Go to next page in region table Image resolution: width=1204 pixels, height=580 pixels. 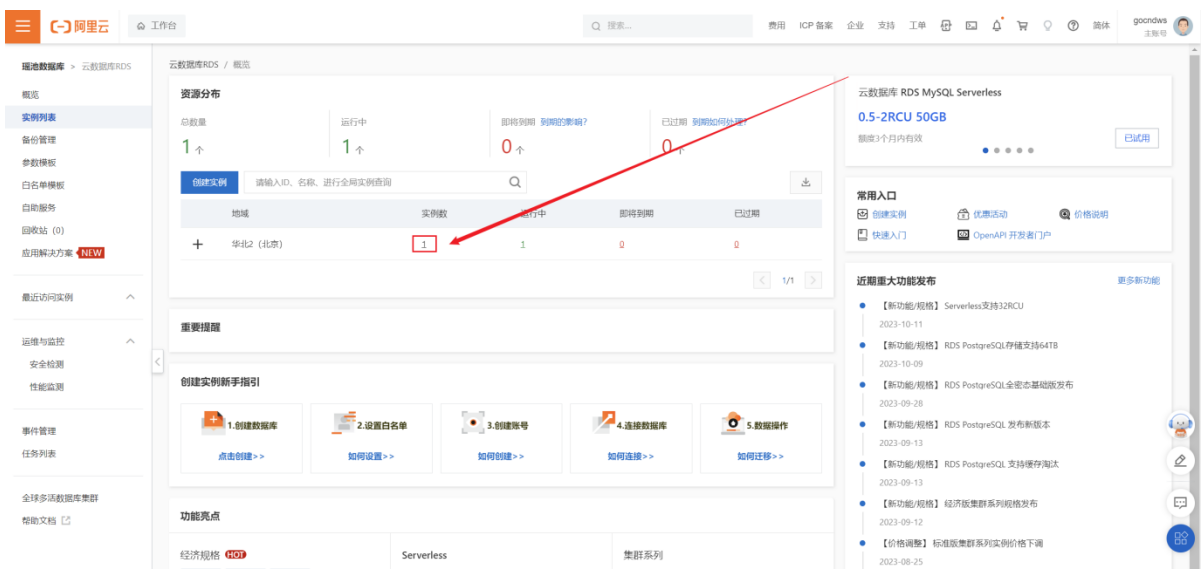(813, 281)
